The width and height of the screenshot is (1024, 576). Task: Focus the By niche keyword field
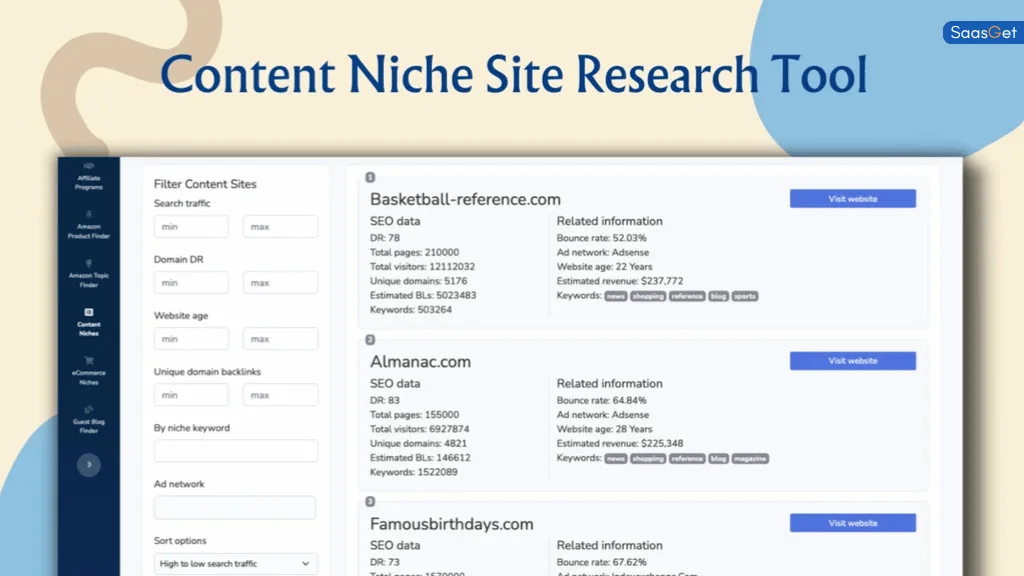tap(236, 451)
